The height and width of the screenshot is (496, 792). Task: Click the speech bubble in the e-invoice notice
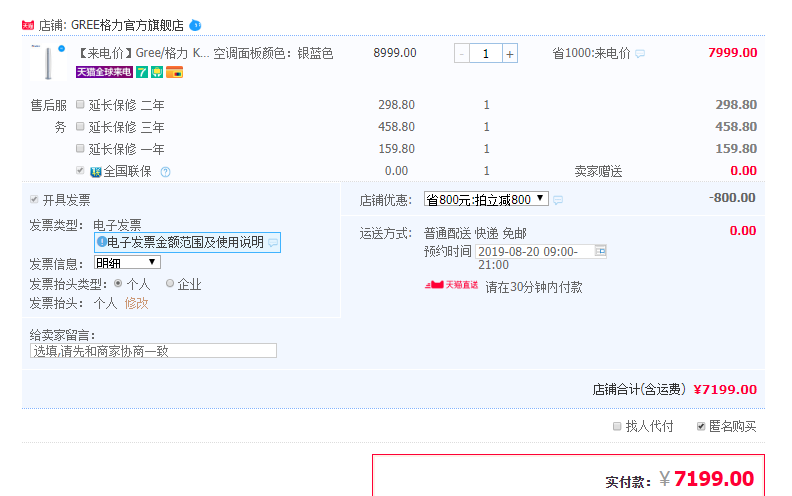click(x=273, y=243)
